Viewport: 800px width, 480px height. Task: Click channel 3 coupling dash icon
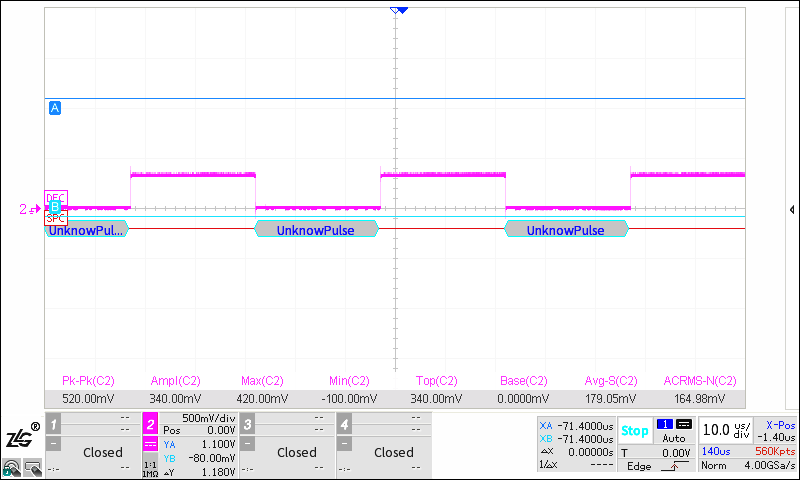247,444
